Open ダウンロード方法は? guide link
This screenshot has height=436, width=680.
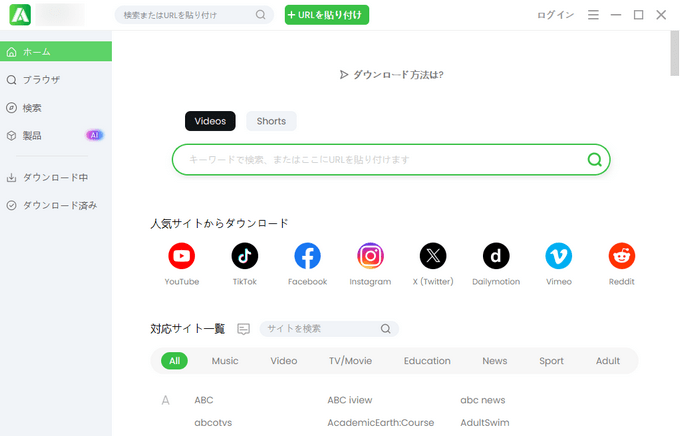[391, 75]
